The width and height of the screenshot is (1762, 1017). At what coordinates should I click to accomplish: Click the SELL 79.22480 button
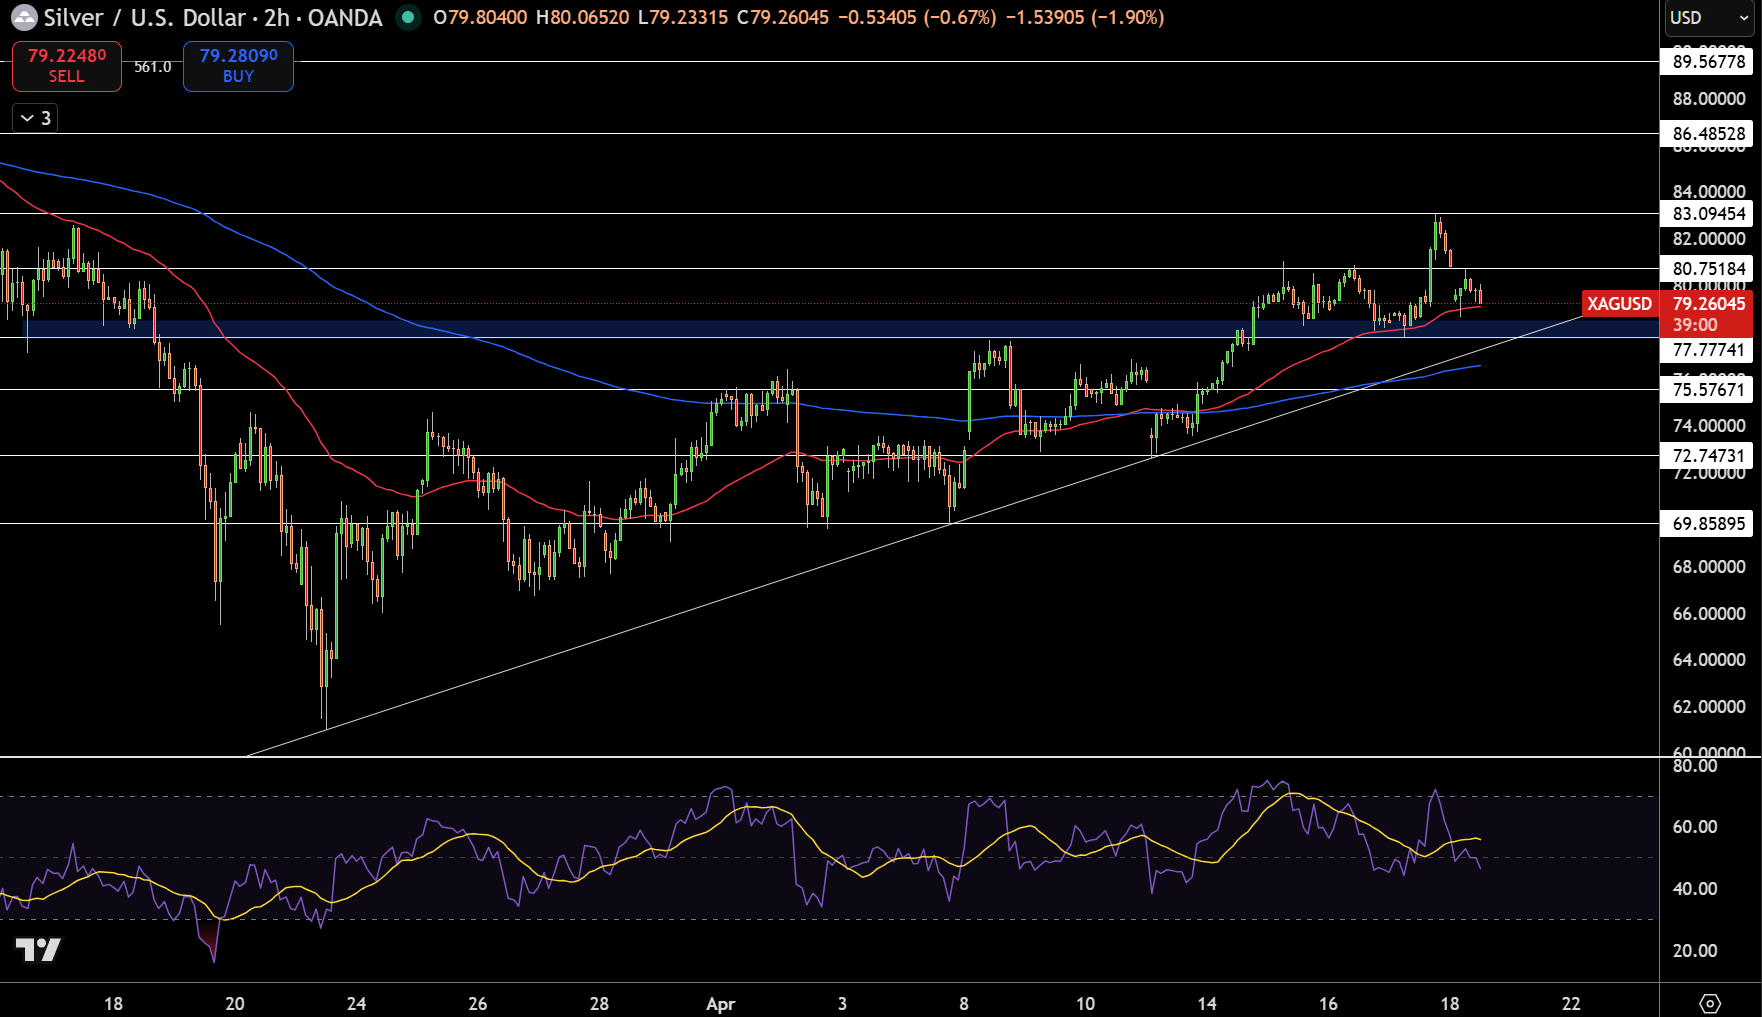pos(67,66)
